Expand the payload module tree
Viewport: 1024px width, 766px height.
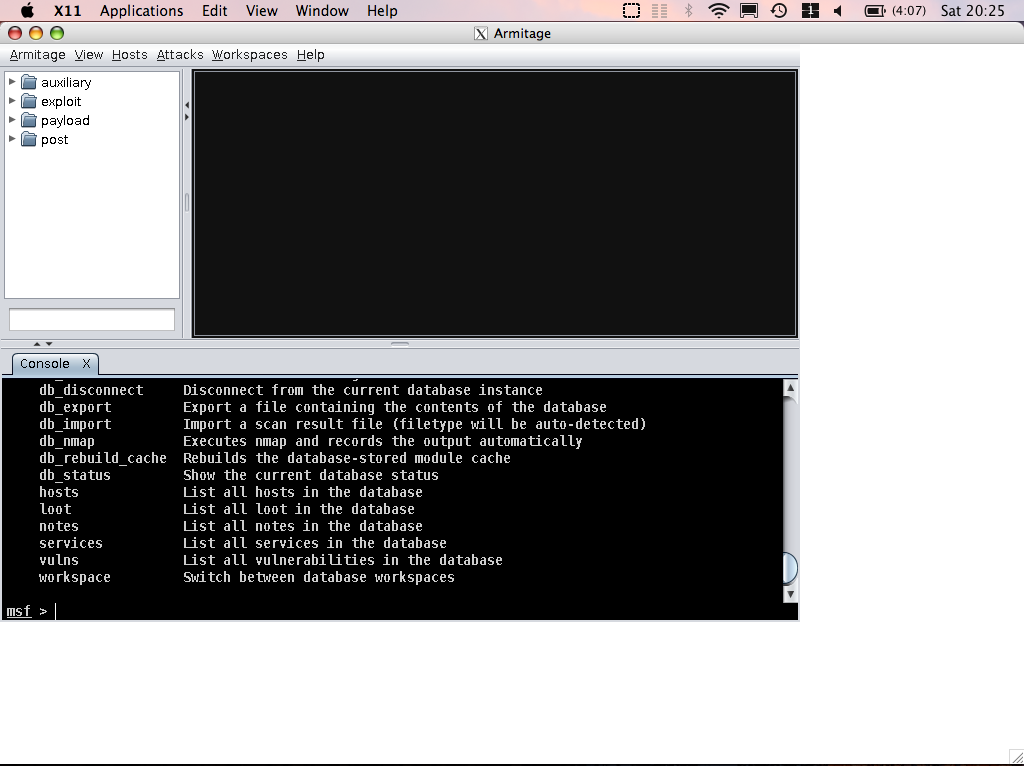click(12, 120)
